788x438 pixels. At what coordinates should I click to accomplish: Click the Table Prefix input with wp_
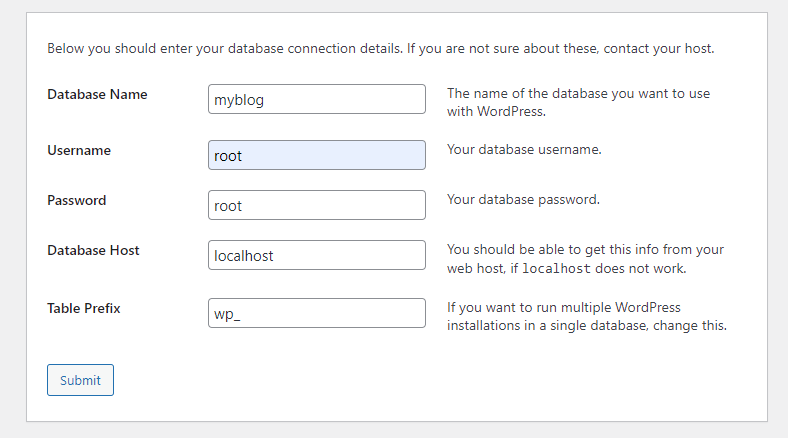click(316, 313)
